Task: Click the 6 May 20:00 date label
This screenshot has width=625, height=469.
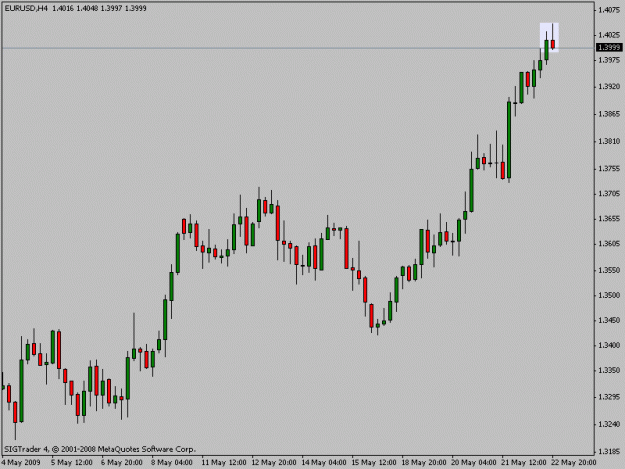Action: point(122,462)
